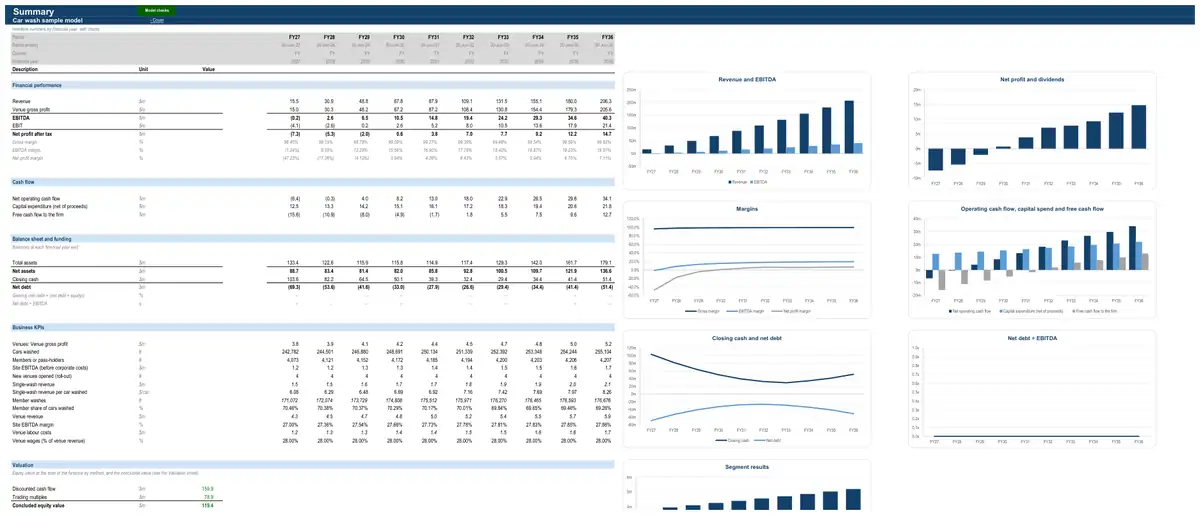1200x515 pixels.
Task: Select the Concluded equity value label
Action: click(x=36, y=505)
